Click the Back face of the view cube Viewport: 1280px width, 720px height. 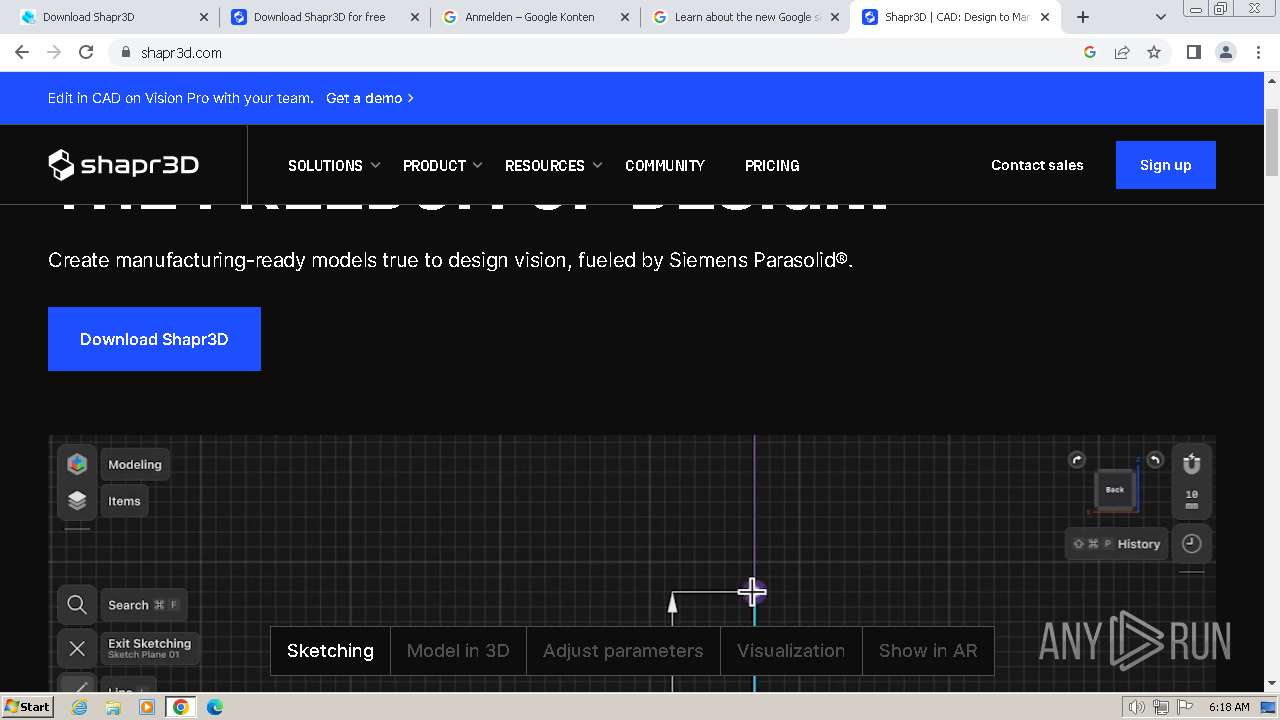tap(1115, 490)
